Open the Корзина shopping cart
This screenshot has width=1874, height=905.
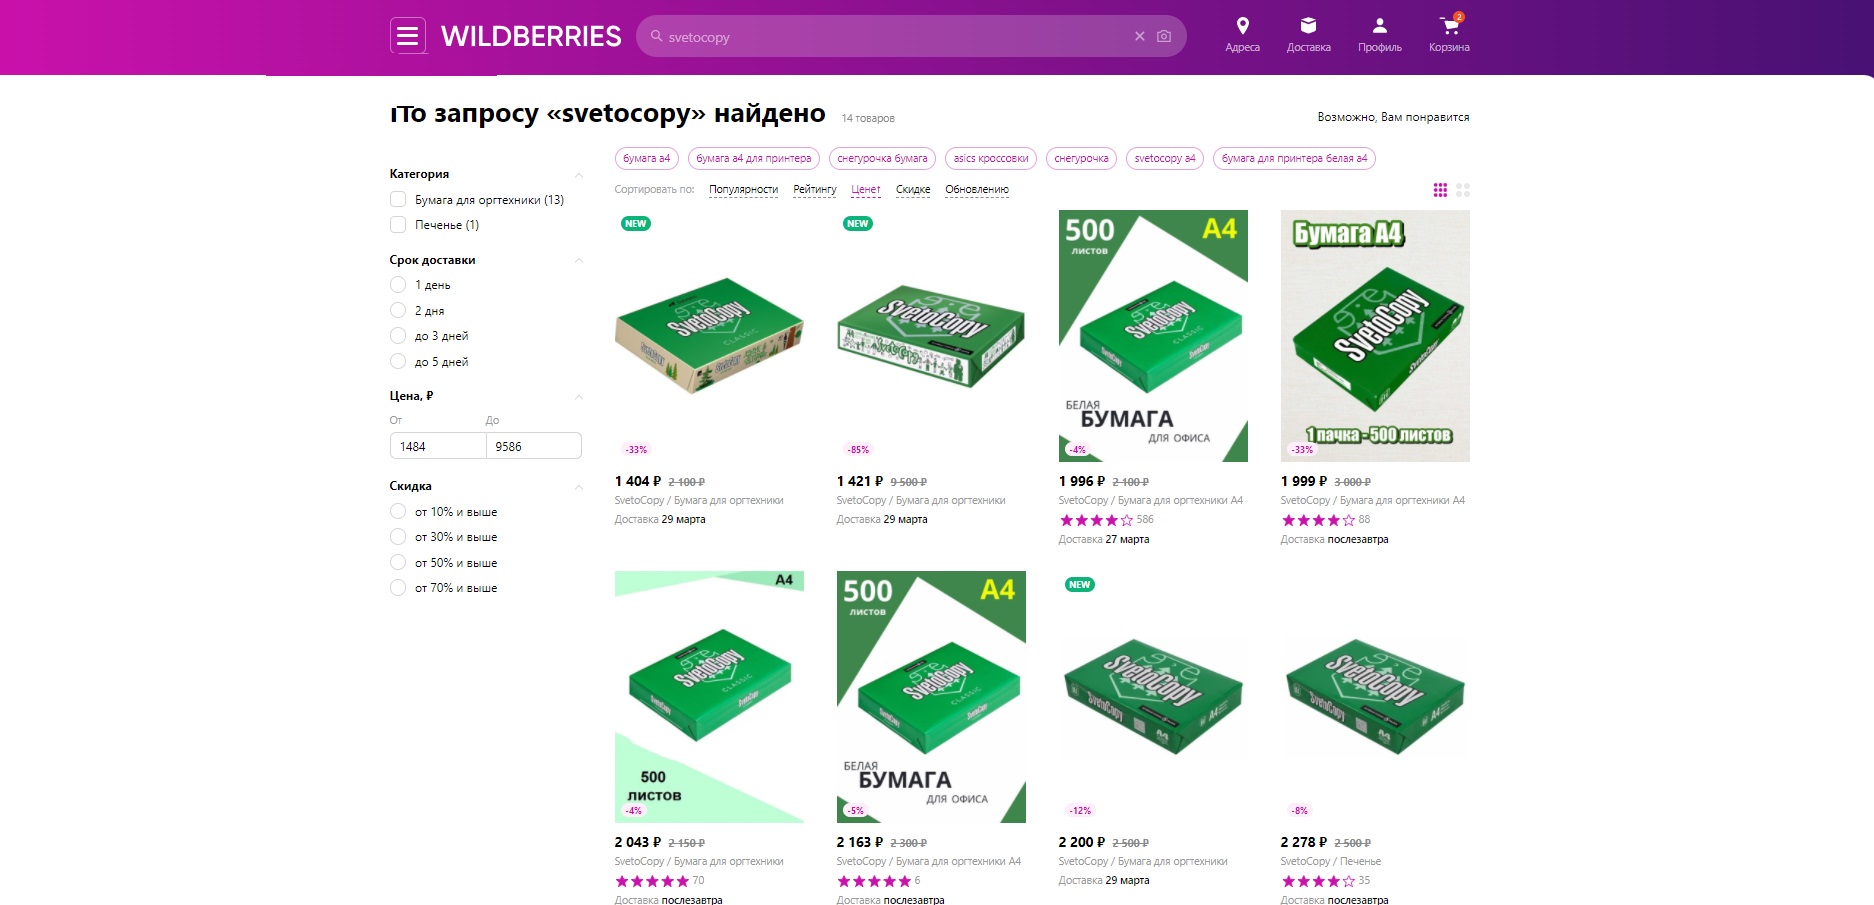point(1449,27)
